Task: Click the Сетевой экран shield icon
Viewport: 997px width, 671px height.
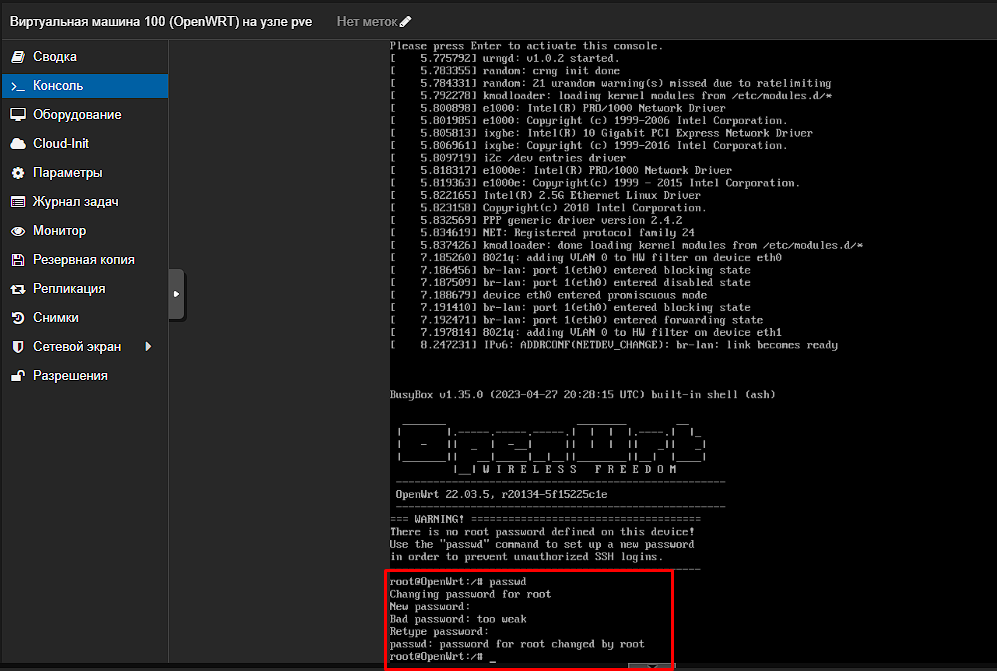Action: 18,347
